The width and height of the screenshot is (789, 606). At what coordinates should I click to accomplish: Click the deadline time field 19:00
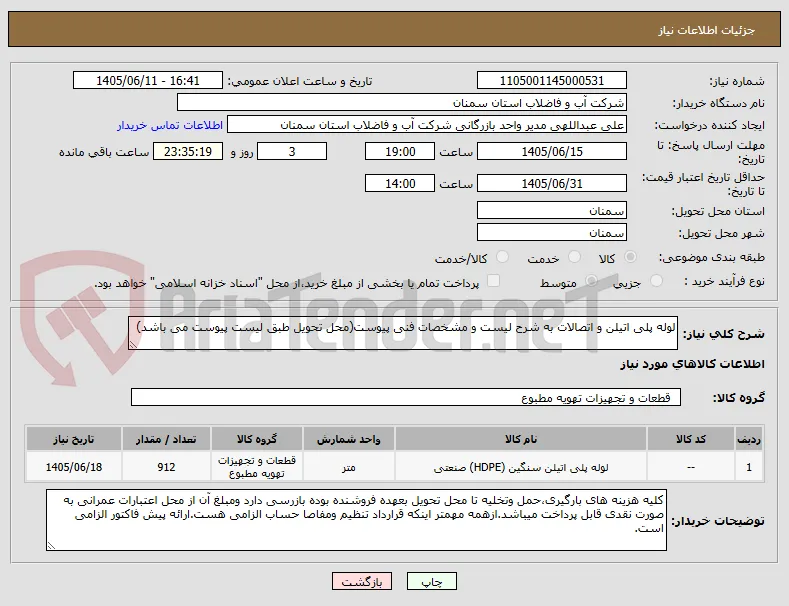click(400, 152)
